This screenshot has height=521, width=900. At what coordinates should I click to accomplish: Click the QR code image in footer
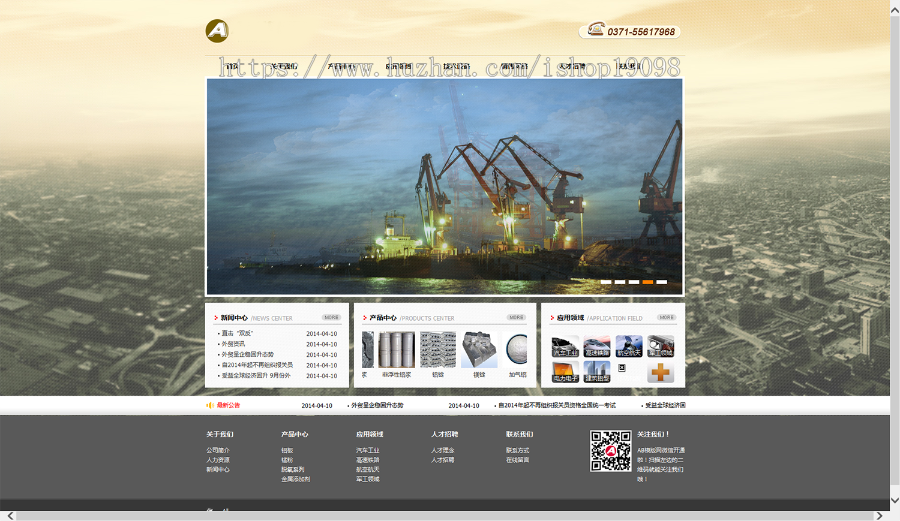pyautogui.click(x=611, y=451)
